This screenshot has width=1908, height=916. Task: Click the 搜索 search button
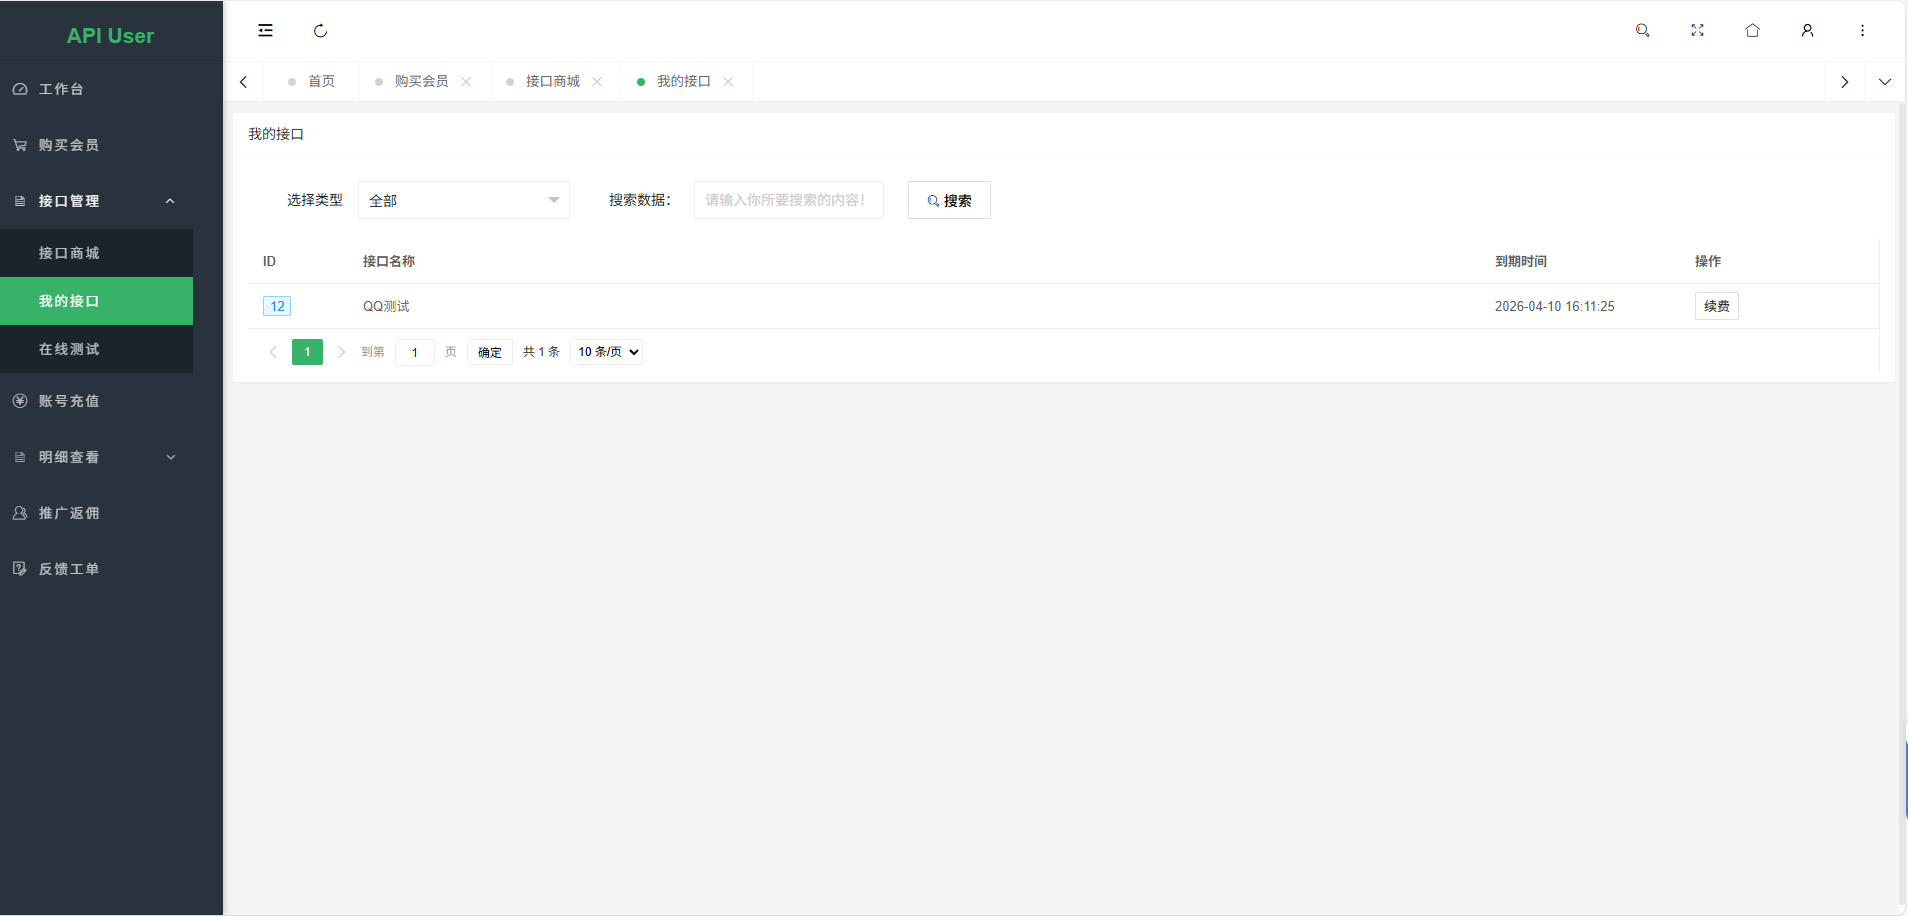pyautogui.click(x=948, y=200)
